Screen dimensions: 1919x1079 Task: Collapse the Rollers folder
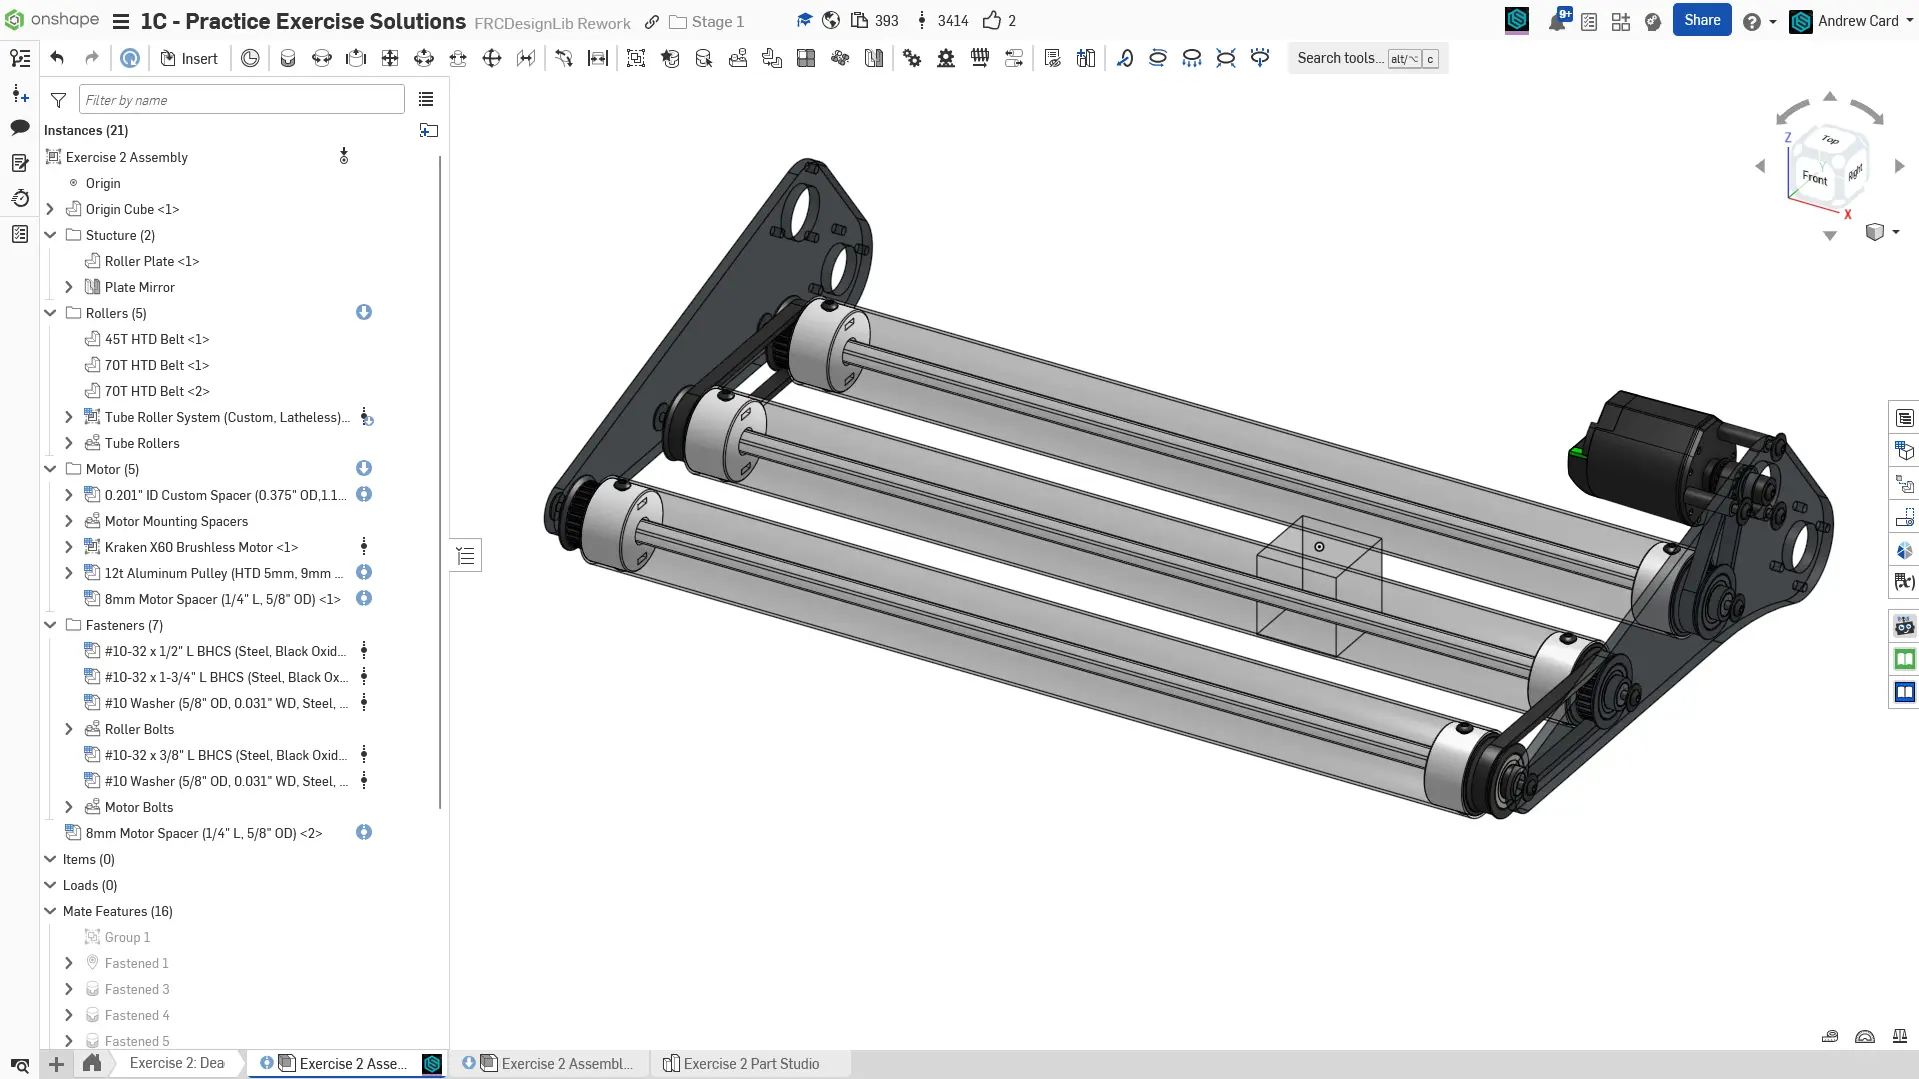tap(50, 313)
